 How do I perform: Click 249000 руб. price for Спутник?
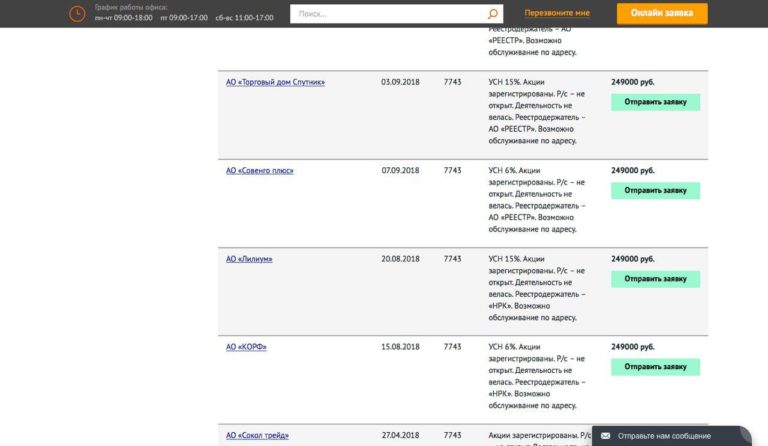click(632, 82)
